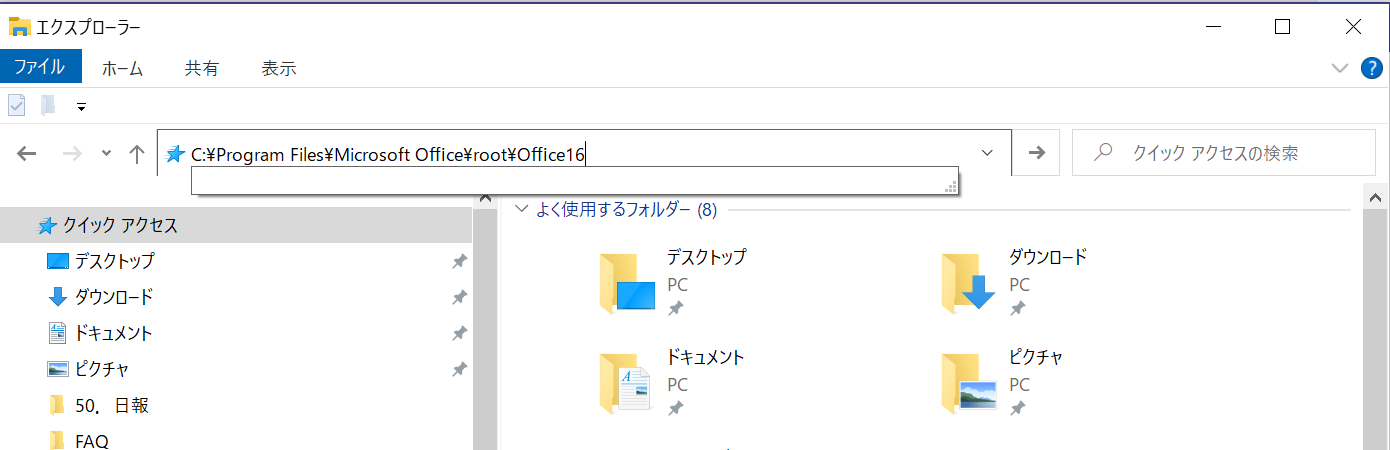Click the autocomplete dropdown resize grip
This screenshot has width=1390, height=450.
tap(952, 188)
